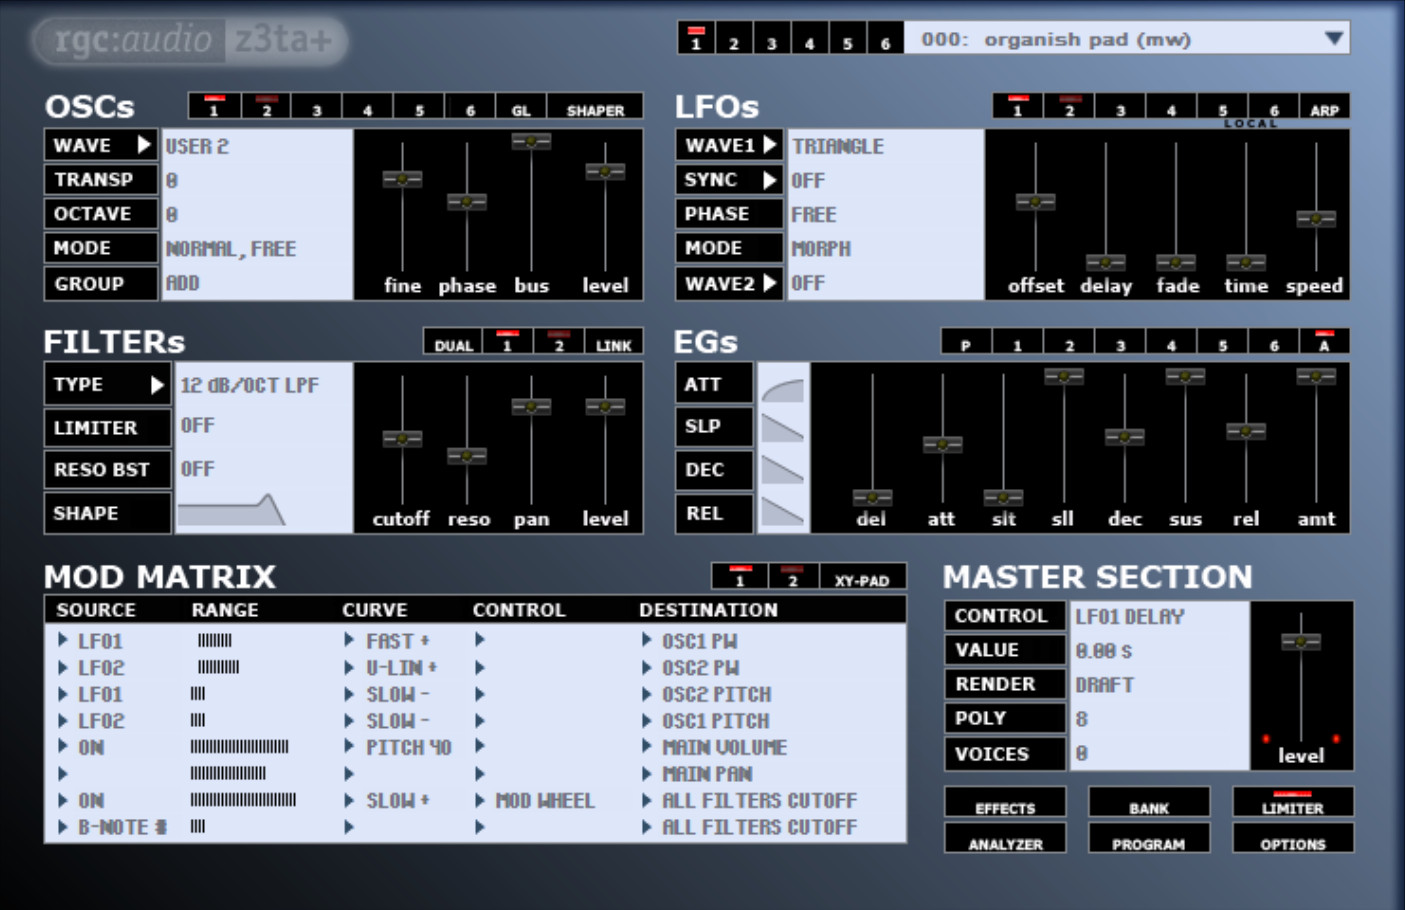Click the release curve shape icon
1405x910 pixels.
tap(782, 511)
